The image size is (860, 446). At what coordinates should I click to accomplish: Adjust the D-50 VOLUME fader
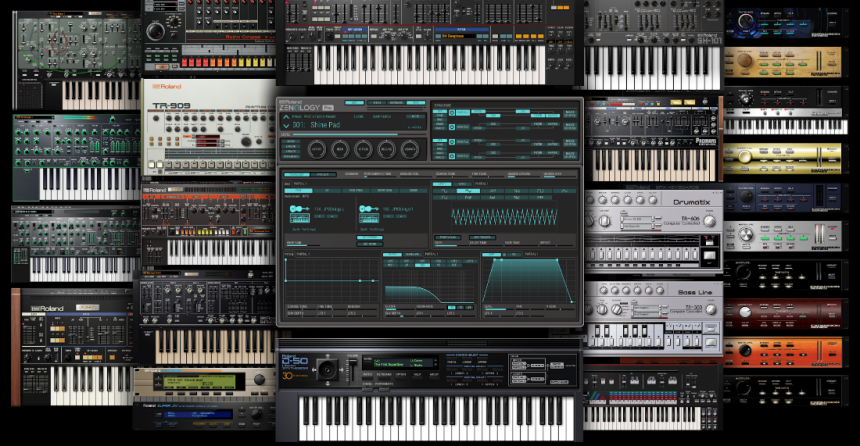point(352,371)
